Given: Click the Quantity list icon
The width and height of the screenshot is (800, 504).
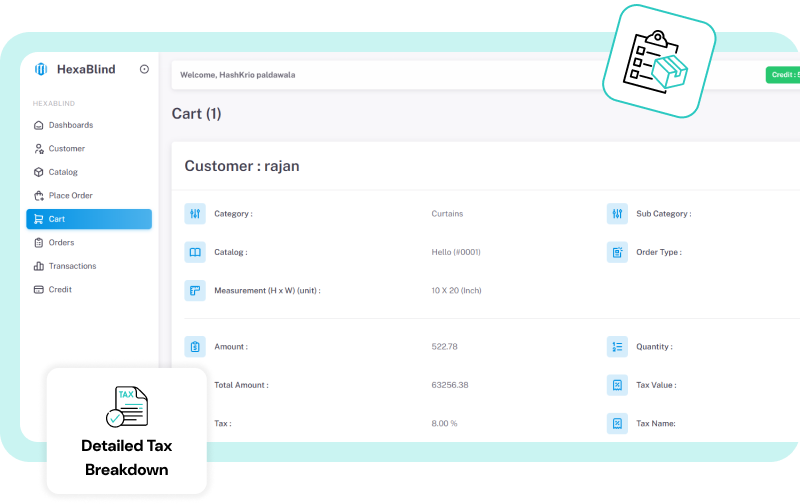Looking at the screenshot, I should click(617, 347).
